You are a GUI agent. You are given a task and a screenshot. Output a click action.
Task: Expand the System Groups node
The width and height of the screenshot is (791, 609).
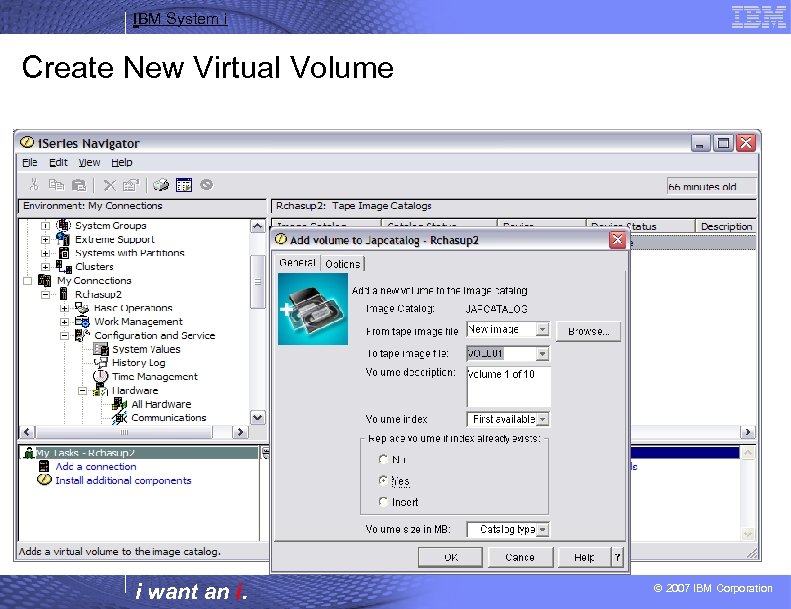point(45,226)
